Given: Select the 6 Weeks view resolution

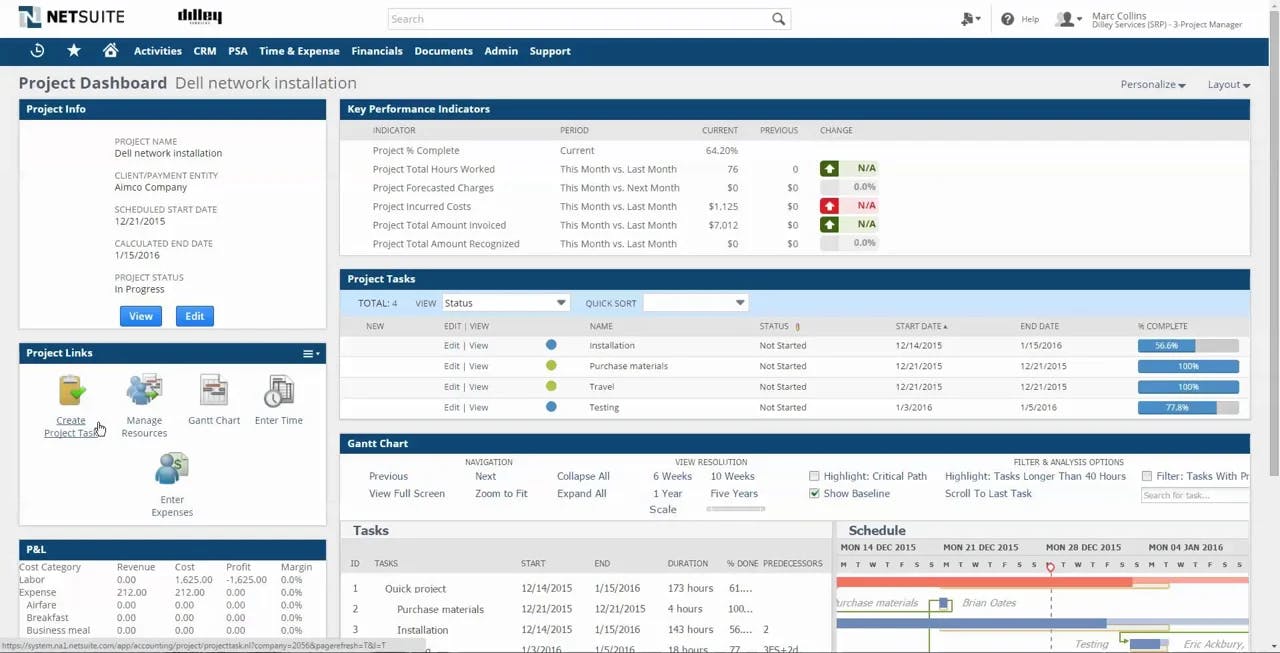Looking at the screenshot, I should click(672, 476).
